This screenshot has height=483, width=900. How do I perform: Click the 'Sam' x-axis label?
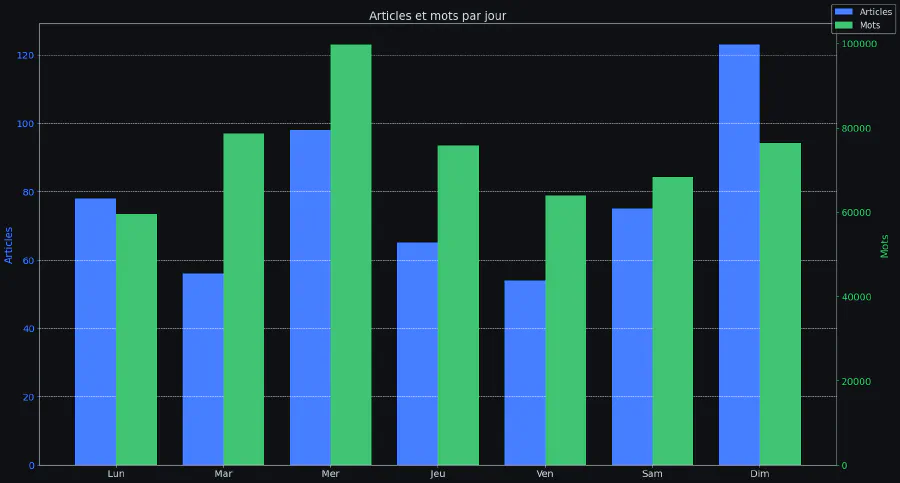click(x=652, y=473)
